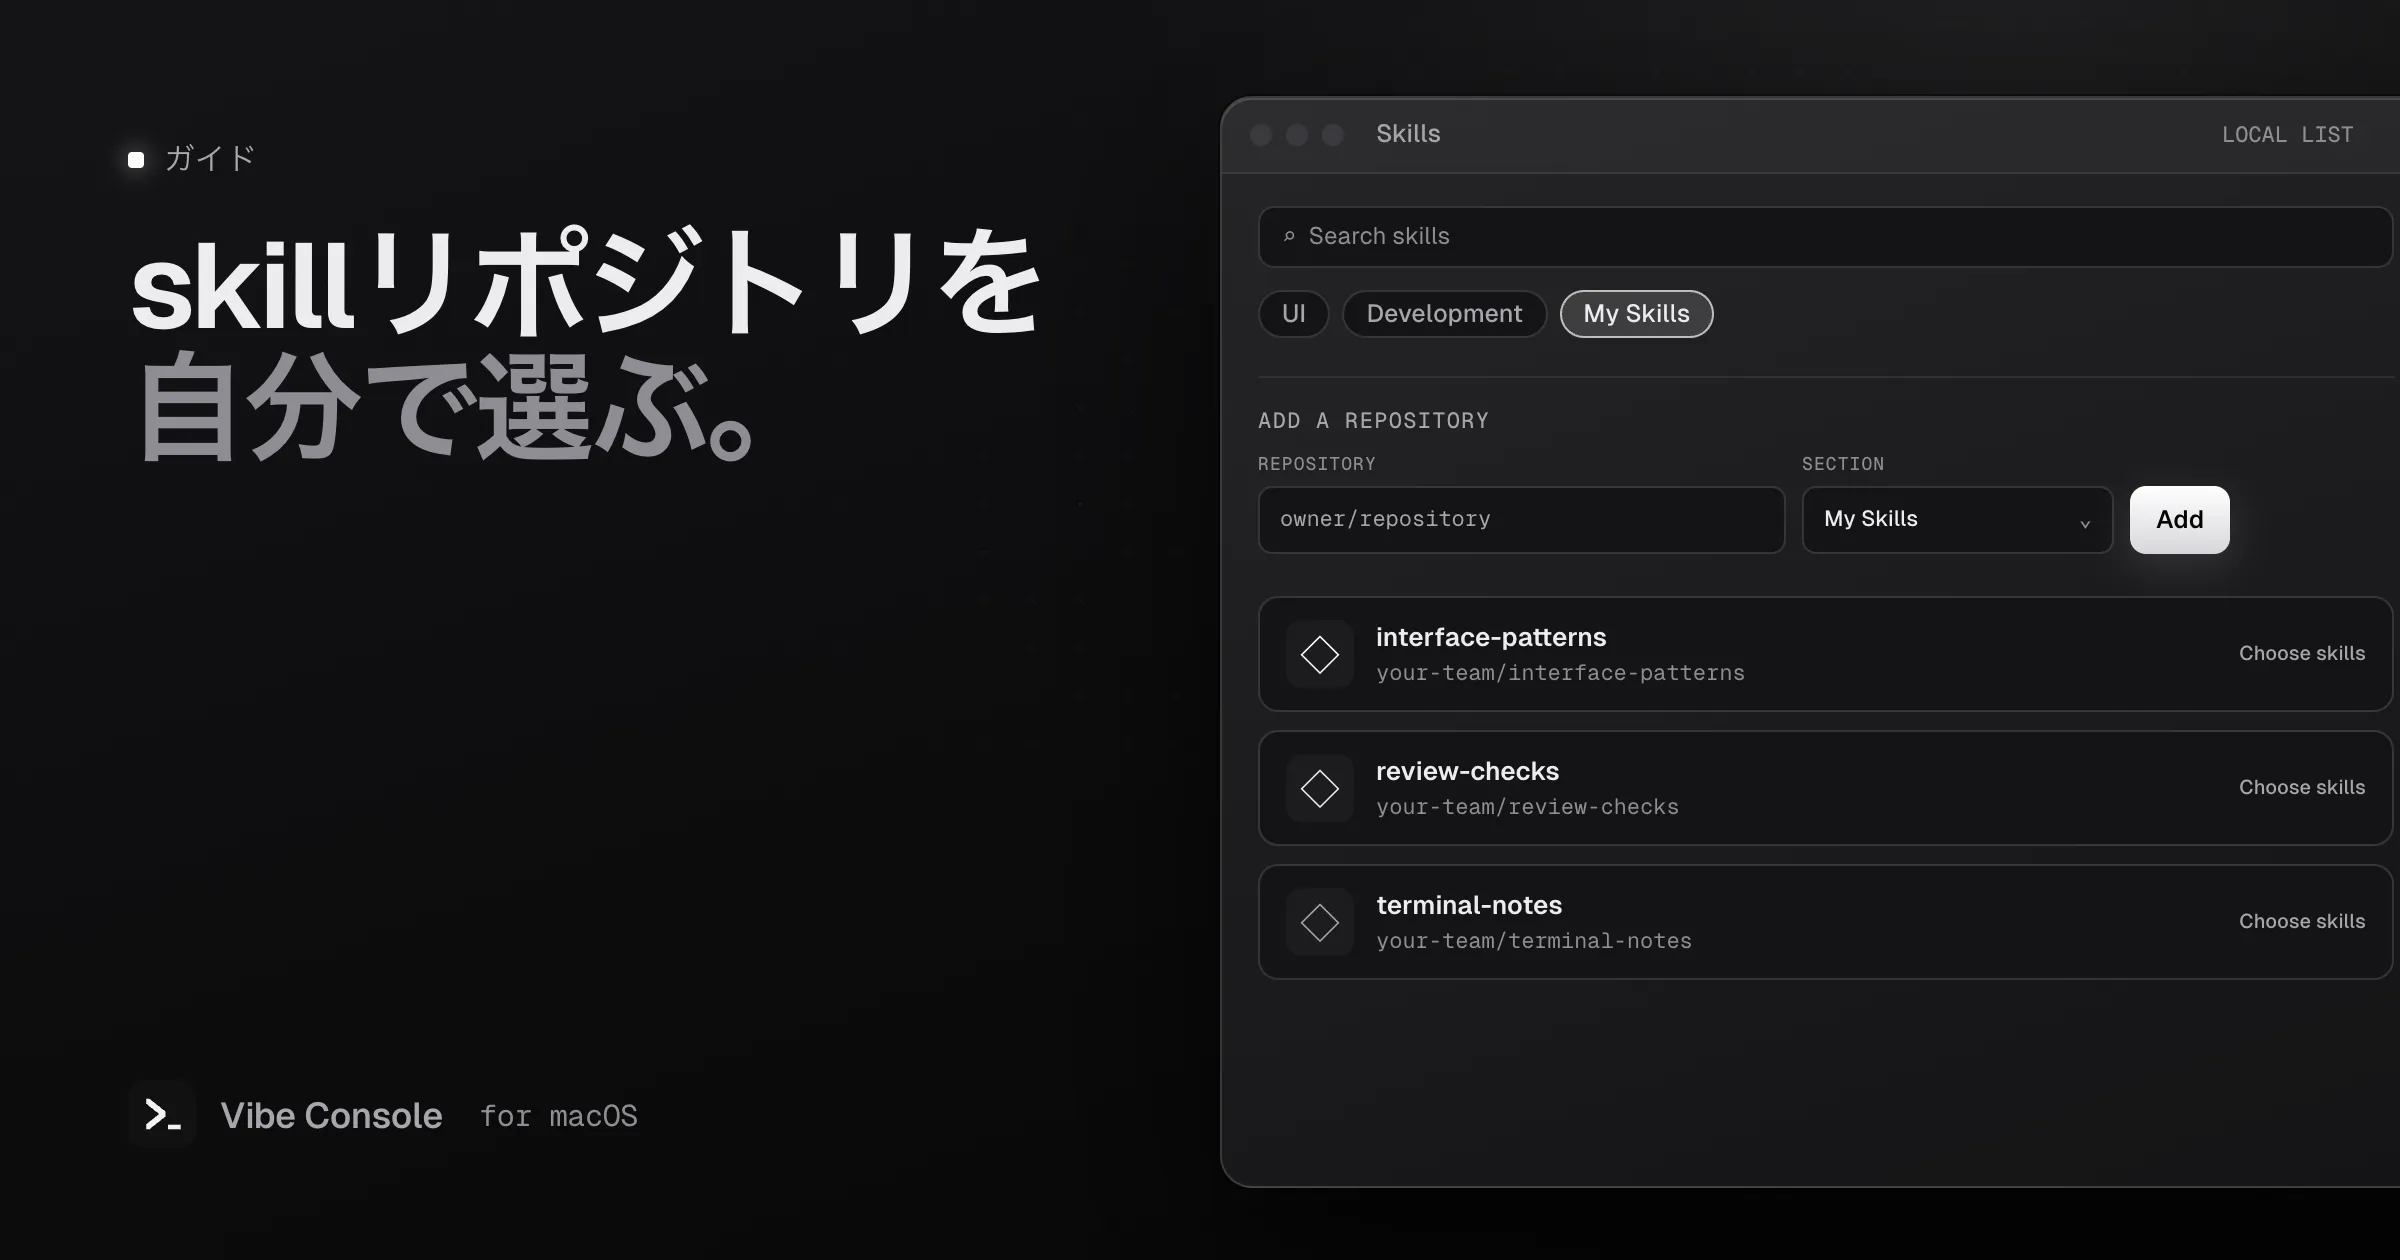
Task: Click the Vibe Console terminal logo
Action: point(162,1114)
